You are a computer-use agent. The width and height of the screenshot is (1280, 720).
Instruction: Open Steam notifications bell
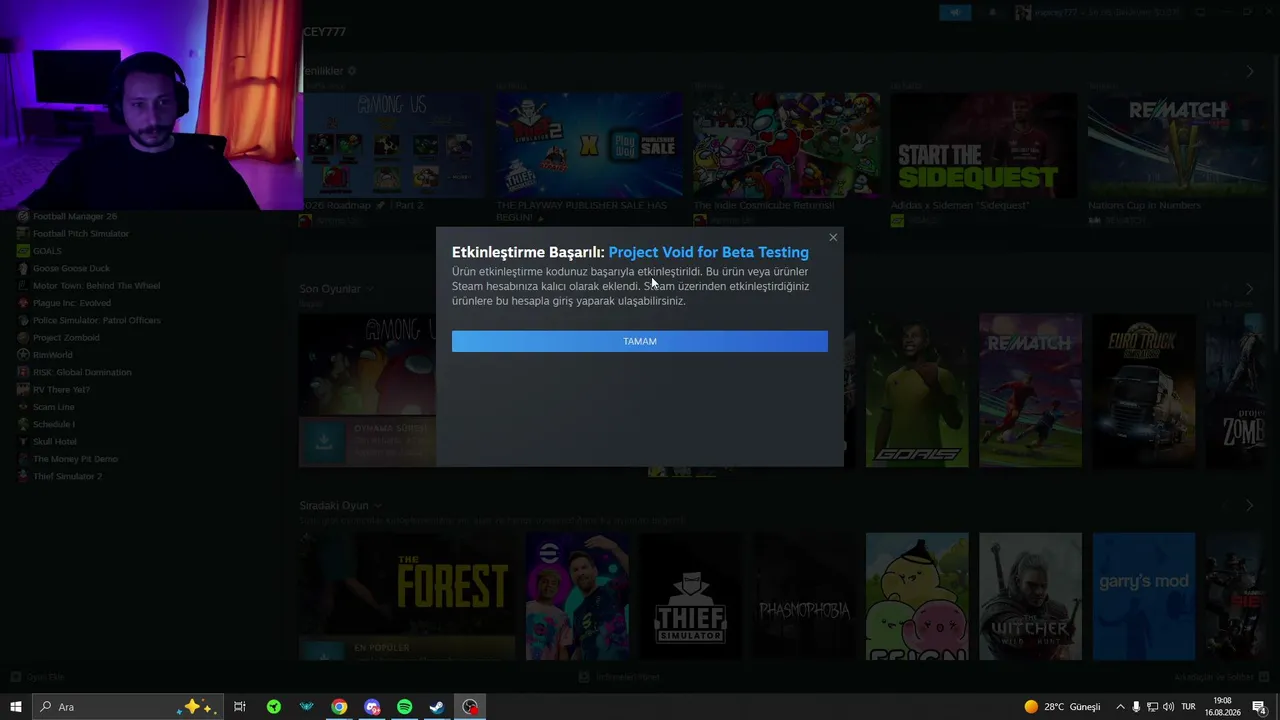click(992, 12)
